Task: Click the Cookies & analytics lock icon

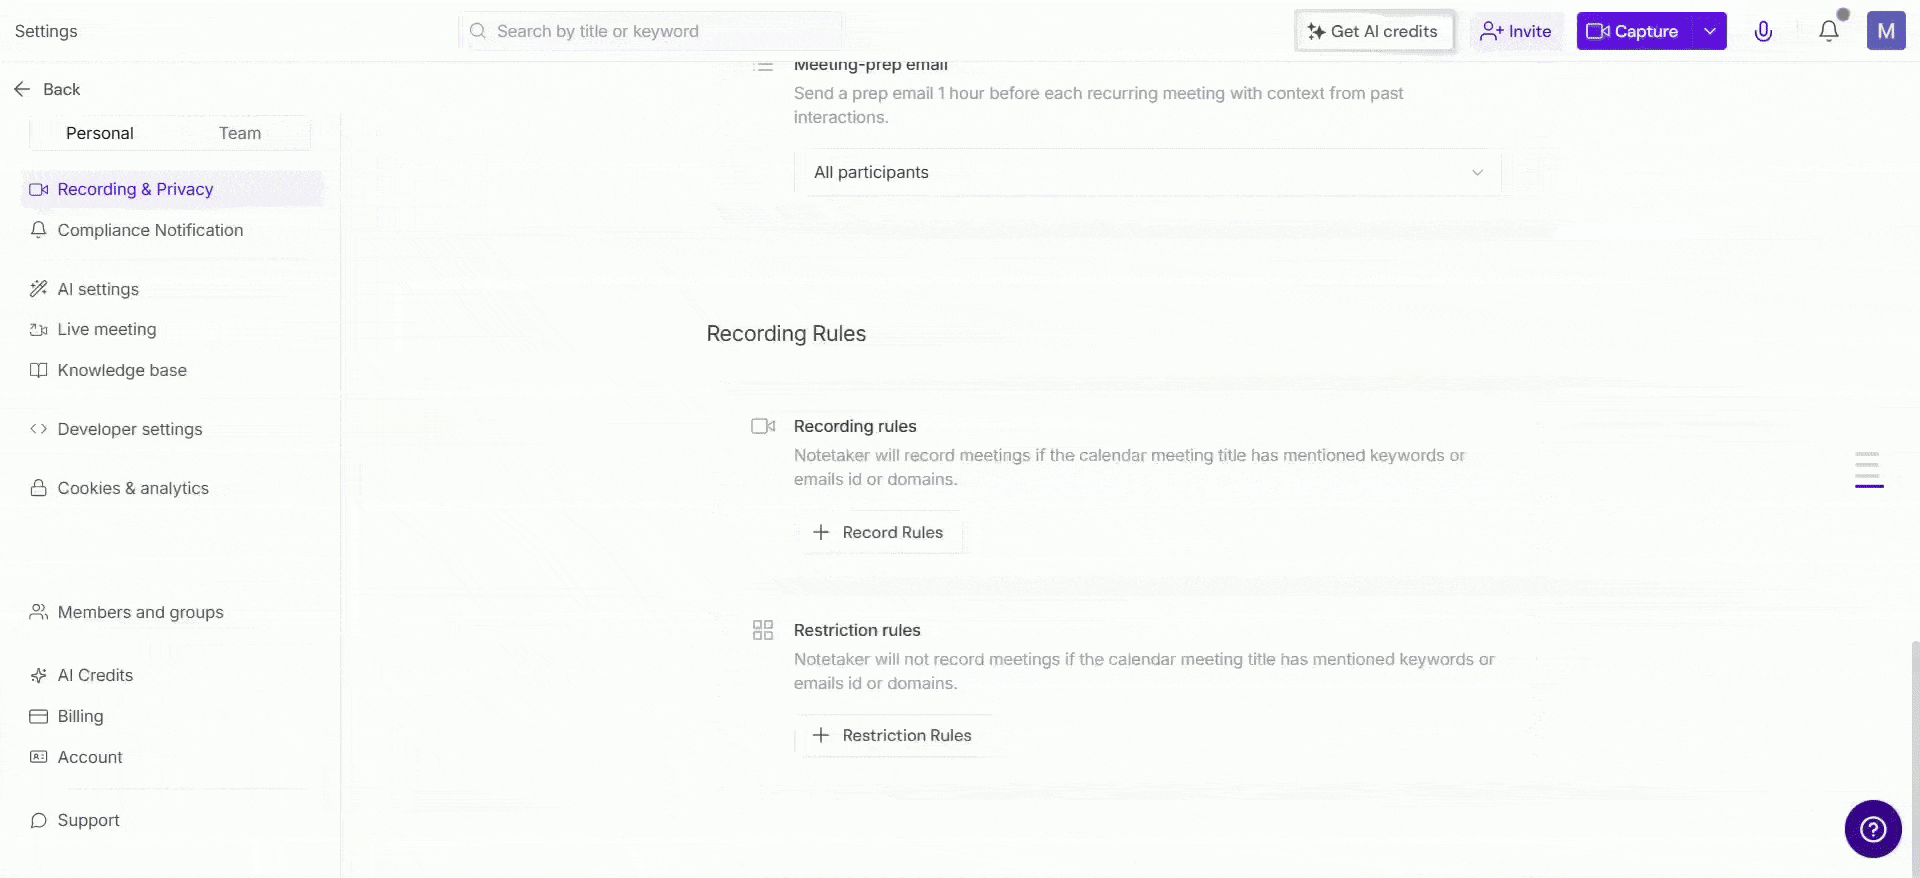Action: pos(38,488)
